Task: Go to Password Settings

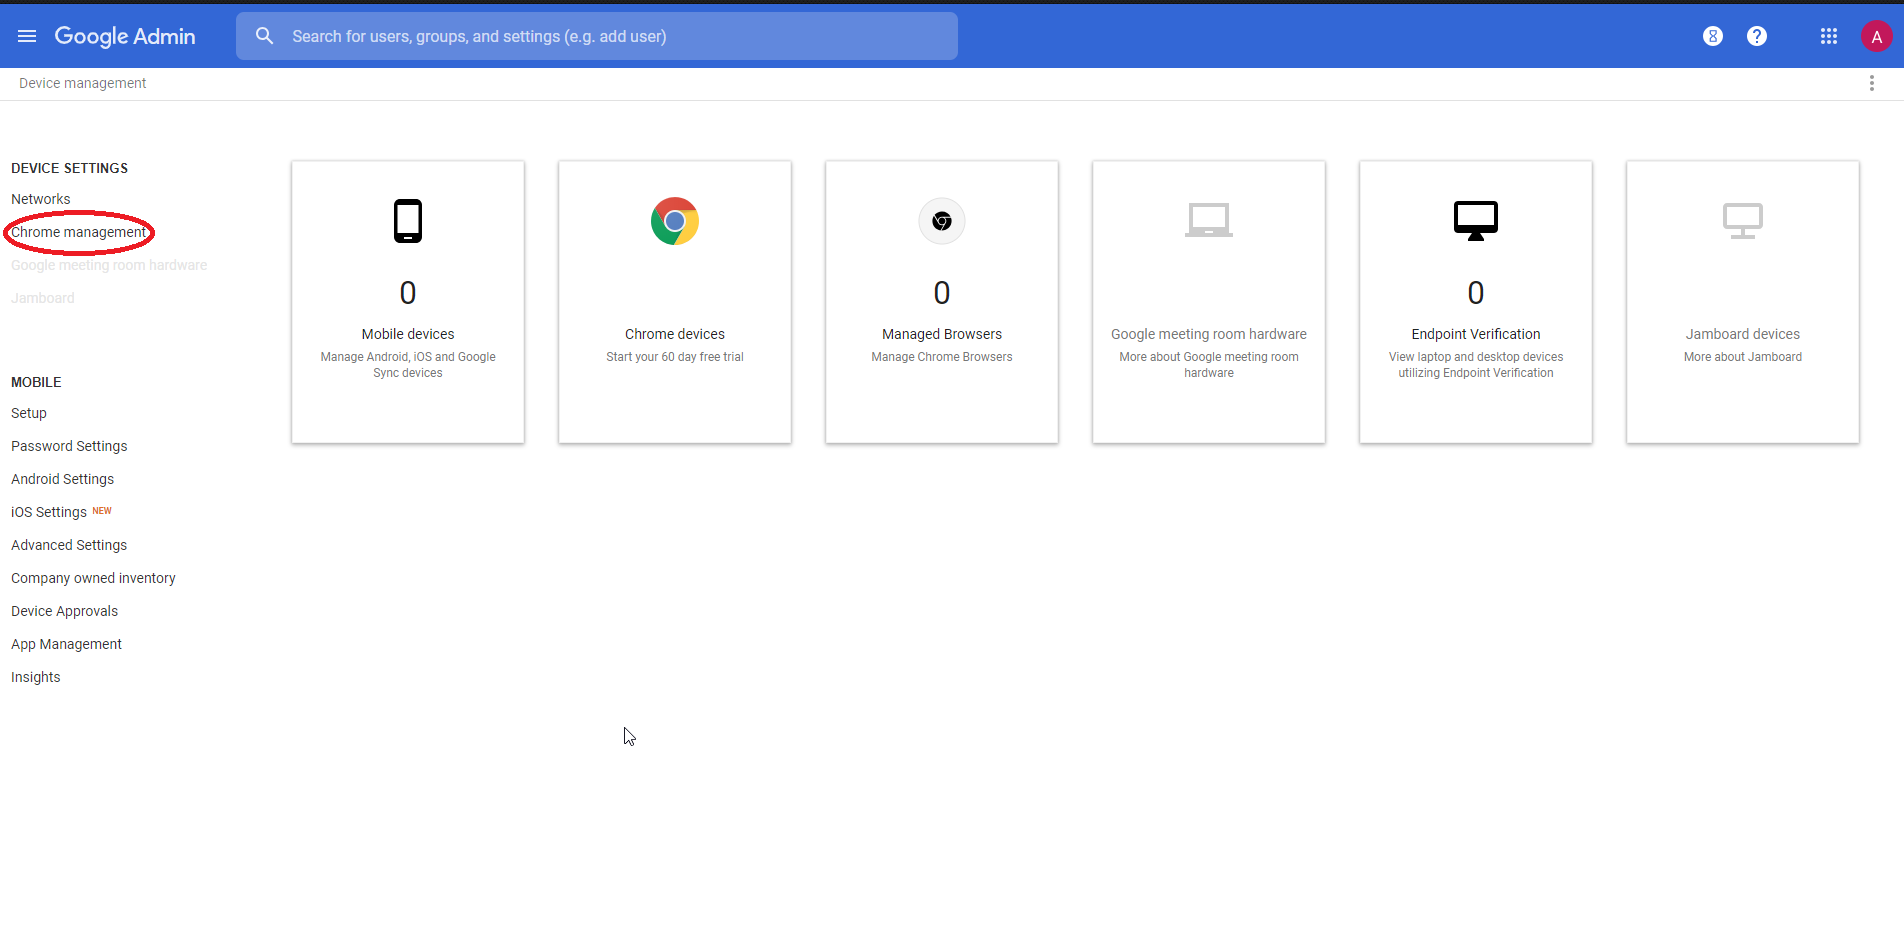Action: point(69,446)
